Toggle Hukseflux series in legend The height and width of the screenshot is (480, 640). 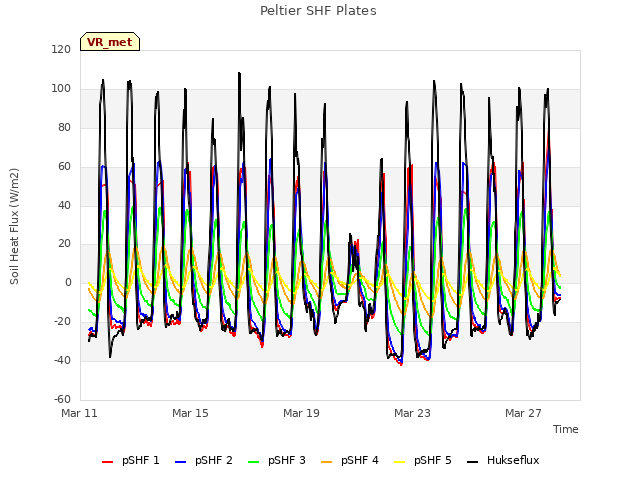503,460
